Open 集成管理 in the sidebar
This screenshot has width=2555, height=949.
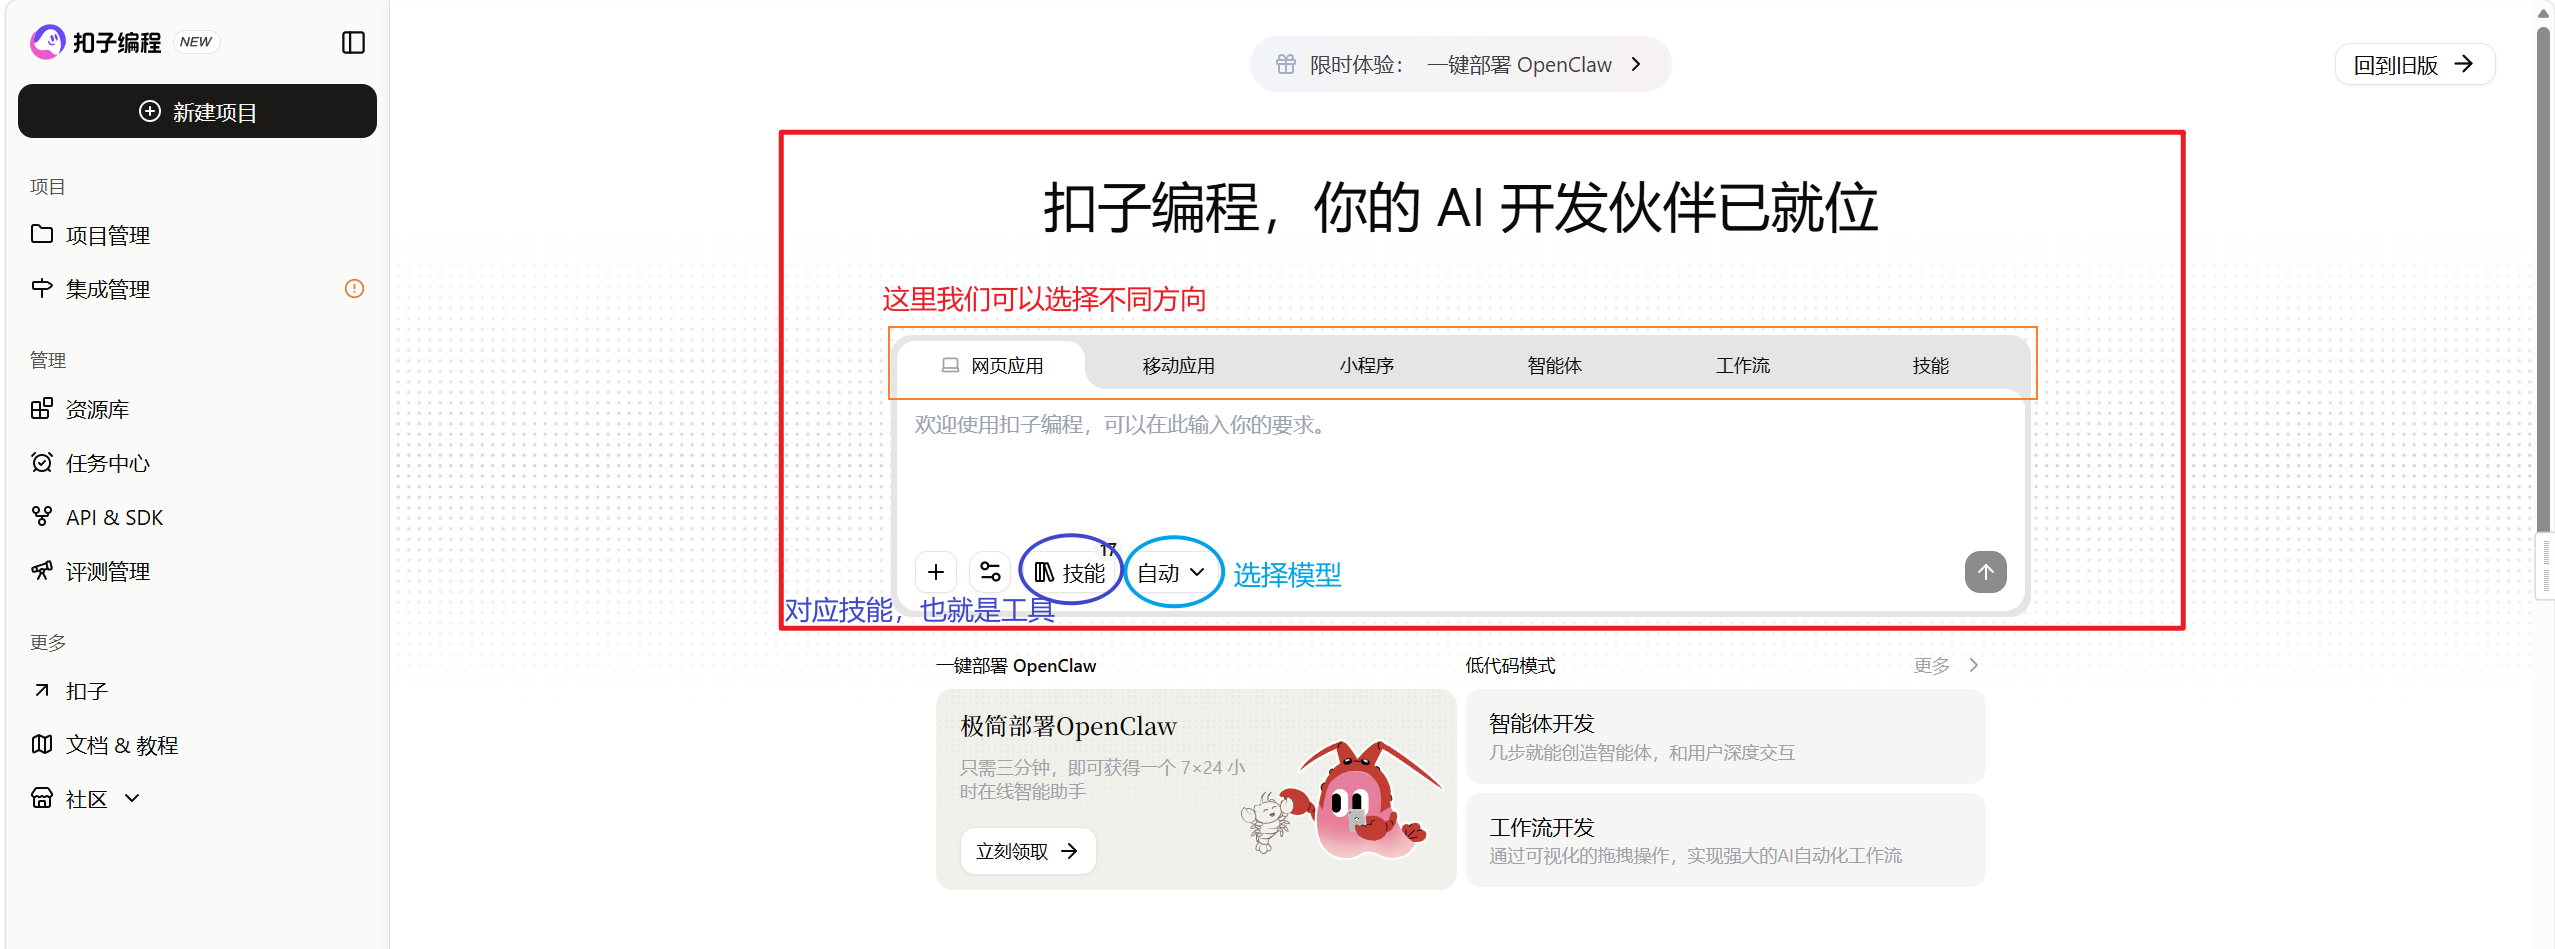tap(197, 289)
